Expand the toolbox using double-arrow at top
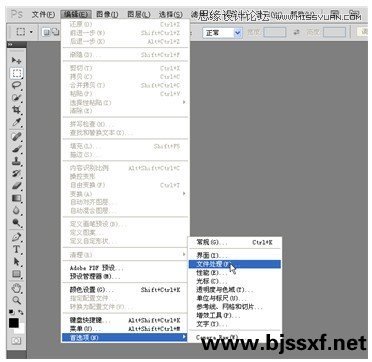Screen dimensions: 372x362 (10, 44)
